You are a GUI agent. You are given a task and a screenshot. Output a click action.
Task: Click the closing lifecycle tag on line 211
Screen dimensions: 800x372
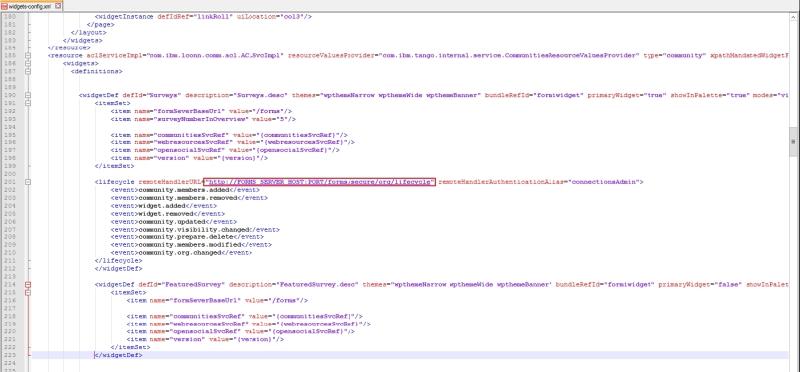[x=118, y=261]
